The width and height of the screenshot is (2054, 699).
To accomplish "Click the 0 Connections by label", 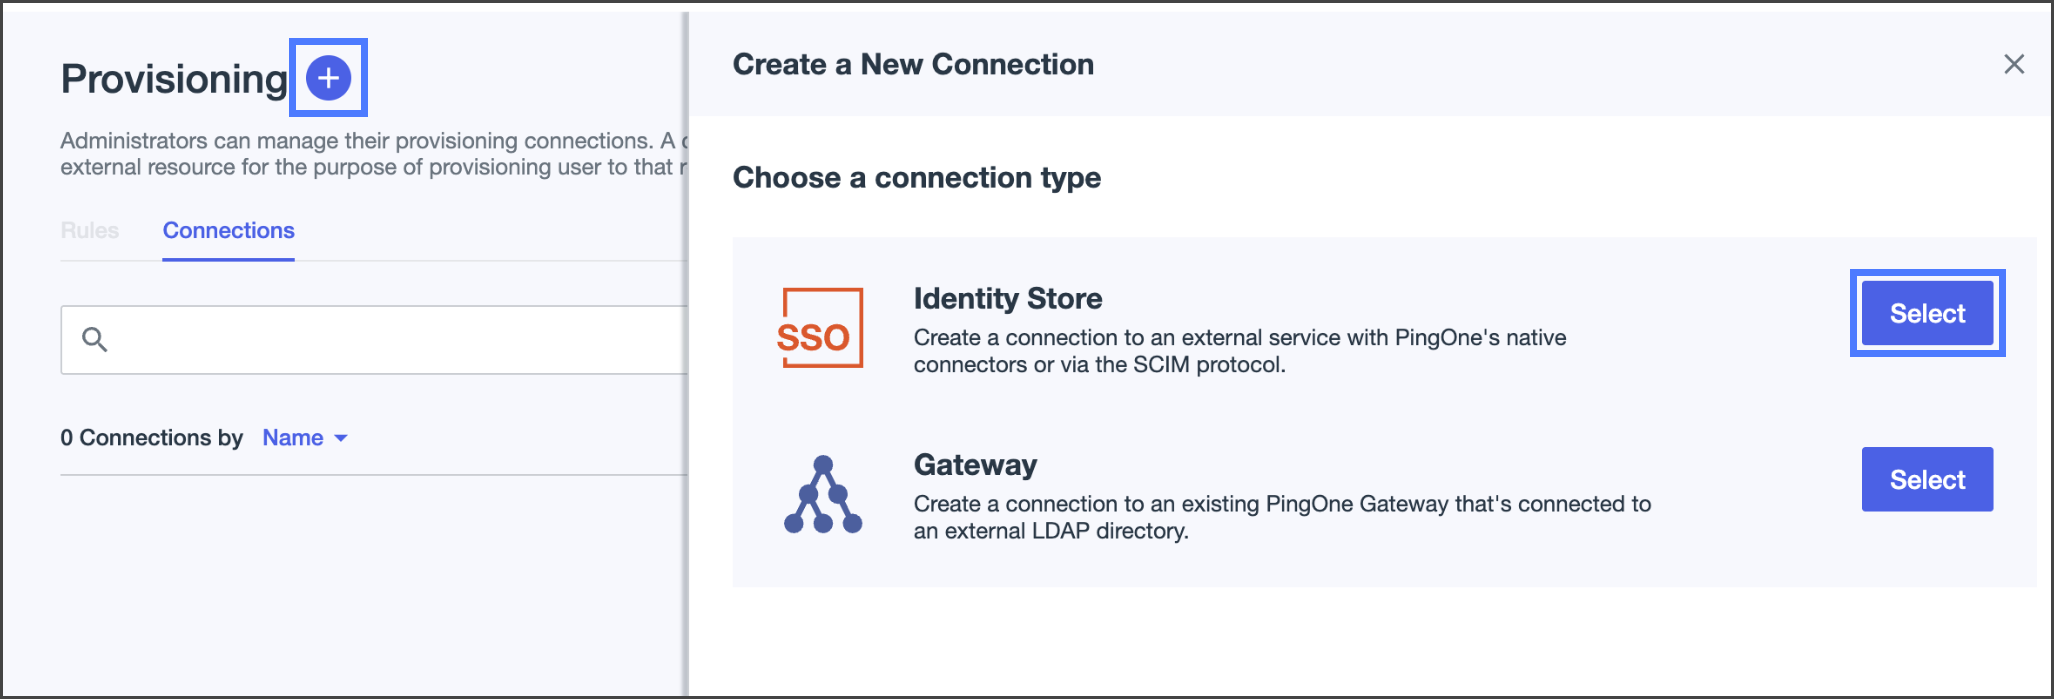I will pyautogui.click(x=151, y=438).
